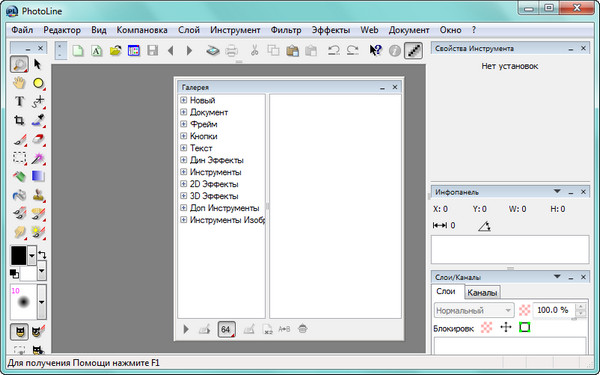
Task: Click the Save floppy disk icon
Action: tap(152, 51)
